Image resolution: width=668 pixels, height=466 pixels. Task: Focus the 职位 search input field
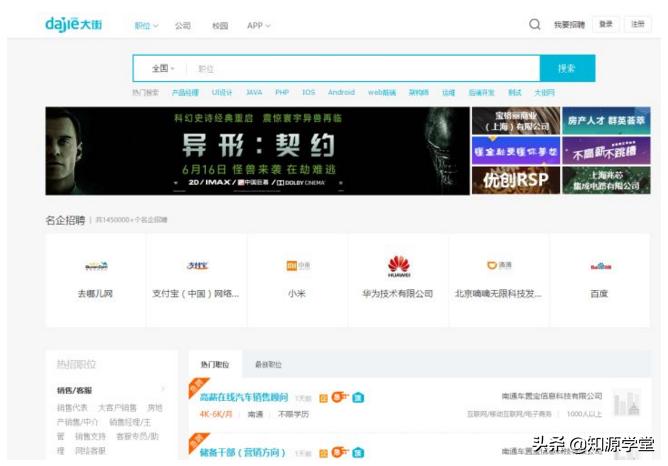(364, 69)
